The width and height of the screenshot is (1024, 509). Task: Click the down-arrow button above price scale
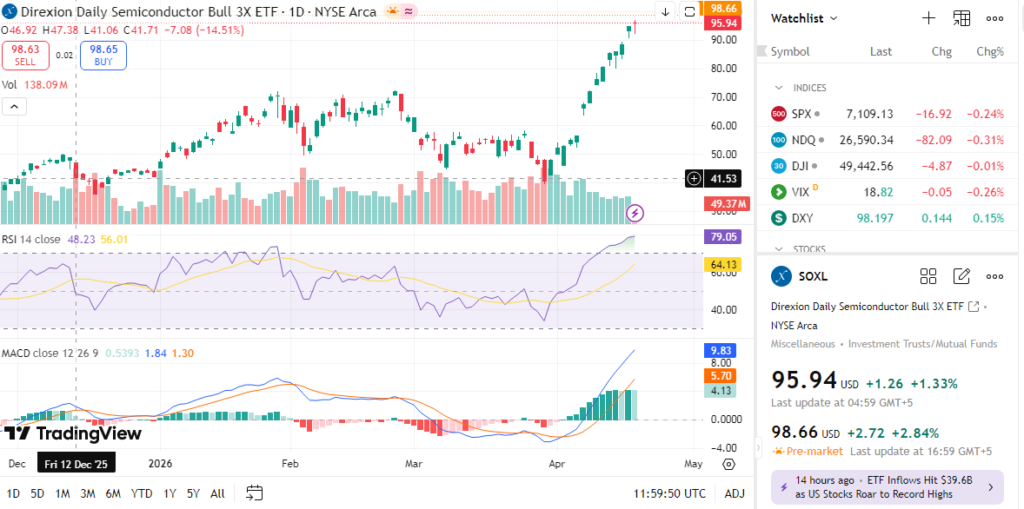[665, 11]
